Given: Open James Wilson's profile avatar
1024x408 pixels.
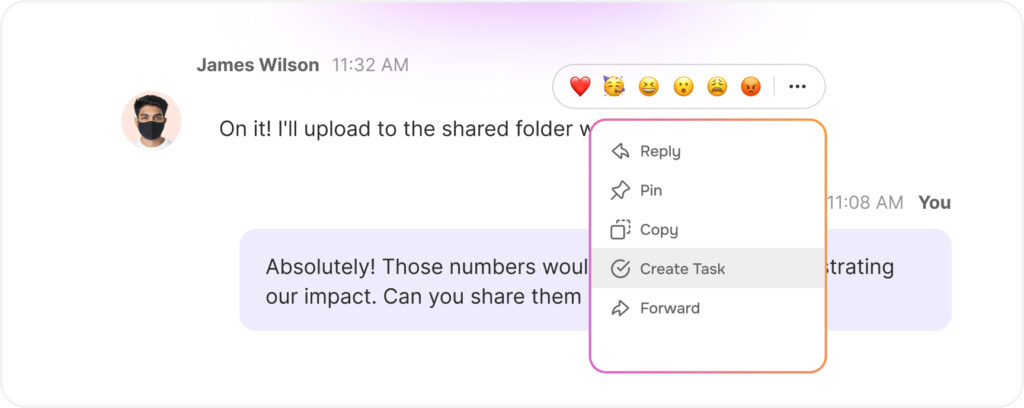Looking at the screenshot, I should 151,120.
